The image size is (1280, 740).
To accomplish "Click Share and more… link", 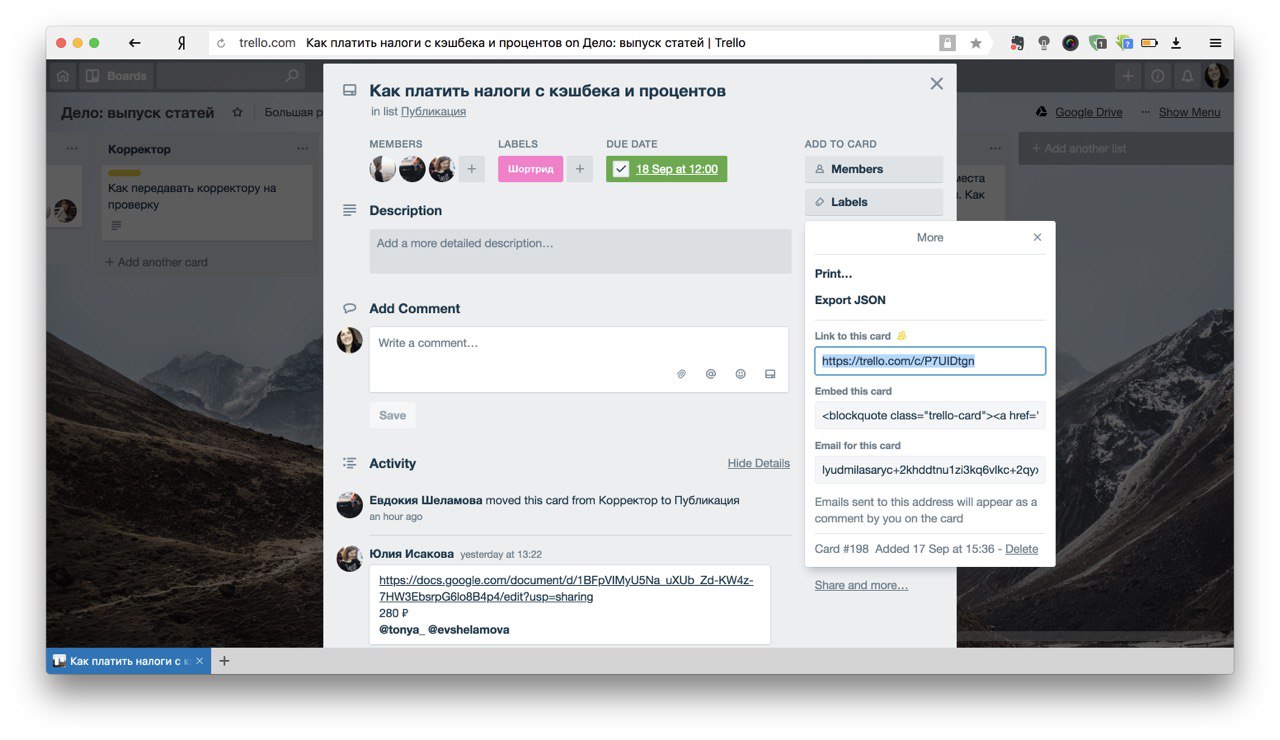I will pos(861,585).
